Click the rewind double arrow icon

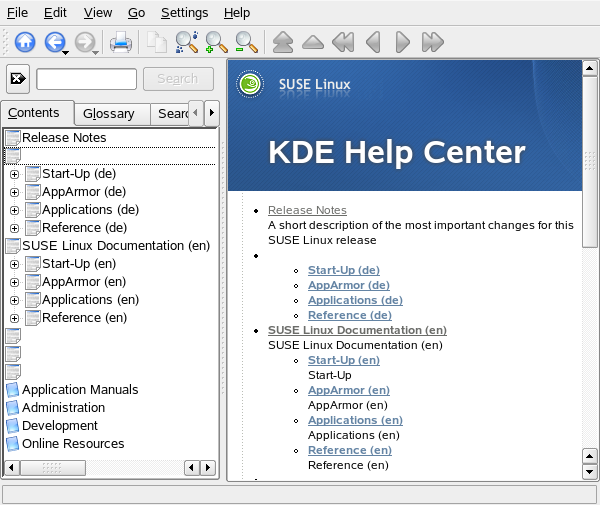(342, 42)
